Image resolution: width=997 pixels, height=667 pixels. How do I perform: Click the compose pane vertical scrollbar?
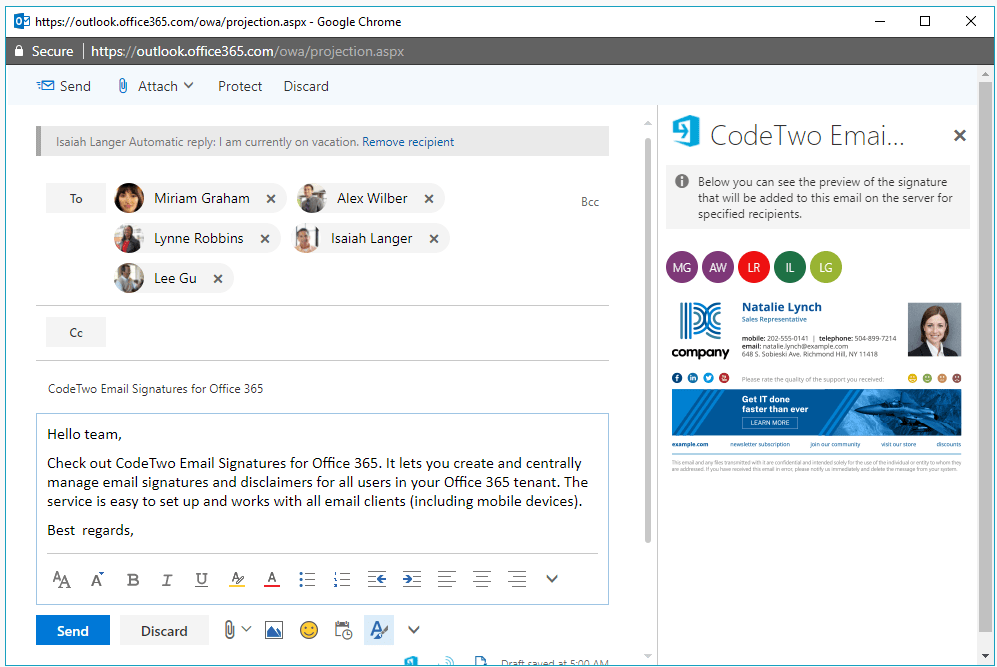coord(648,340)
